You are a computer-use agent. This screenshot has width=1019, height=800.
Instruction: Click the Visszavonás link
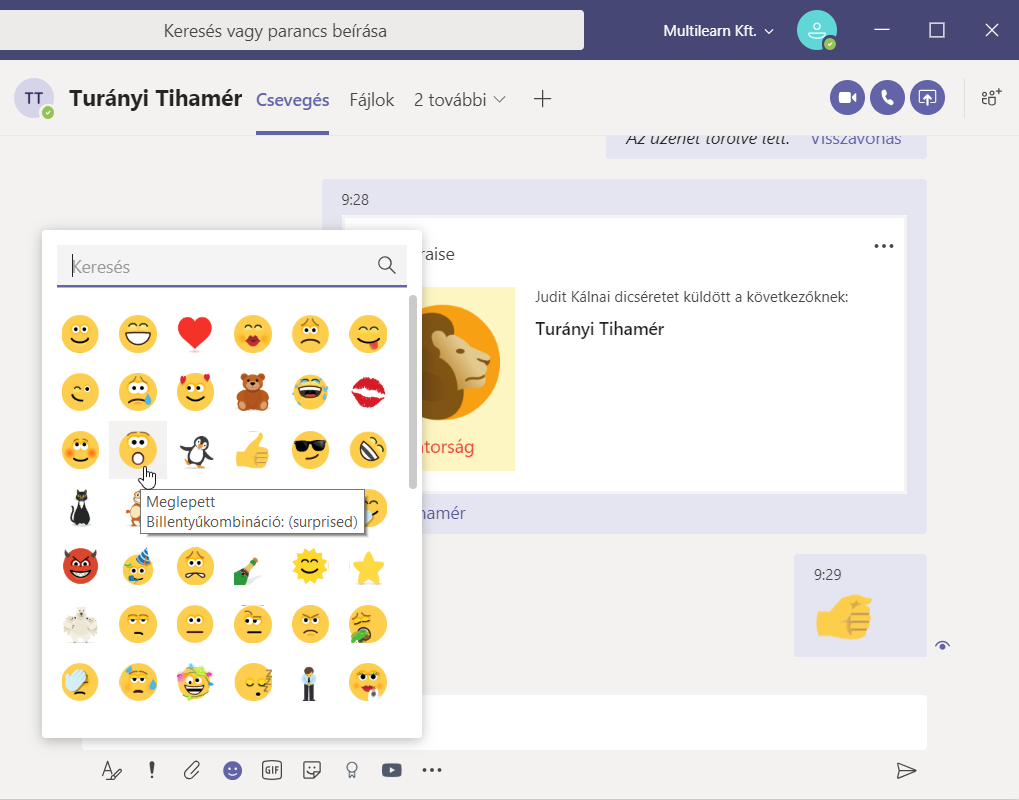[855, 139]
